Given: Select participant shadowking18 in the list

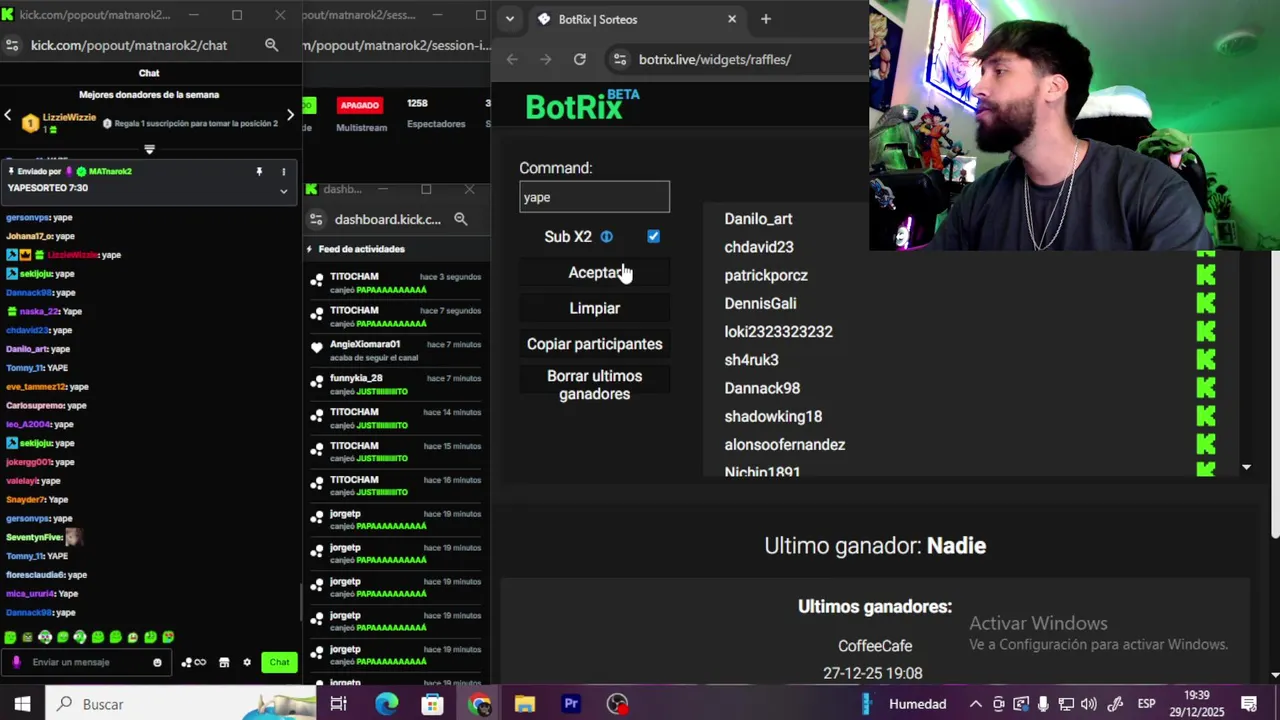Looking at the screenshot, I should tap(773, 416).
